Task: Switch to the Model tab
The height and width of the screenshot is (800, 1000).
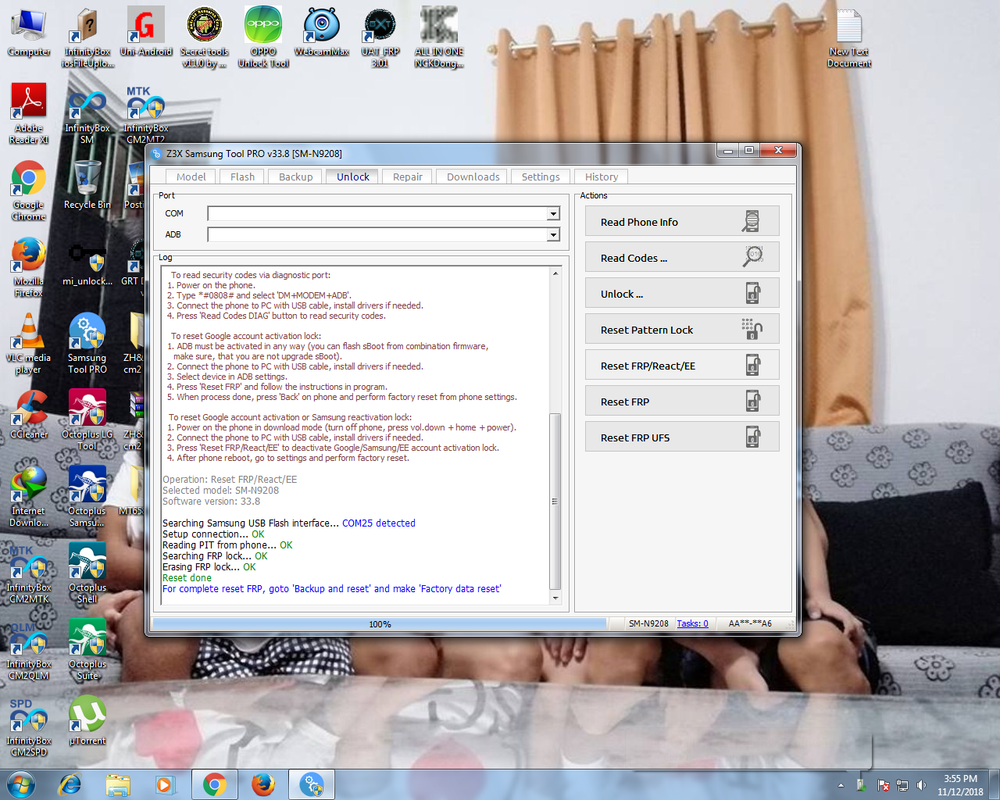Action: pyautogui.click(x=191, y=177)
